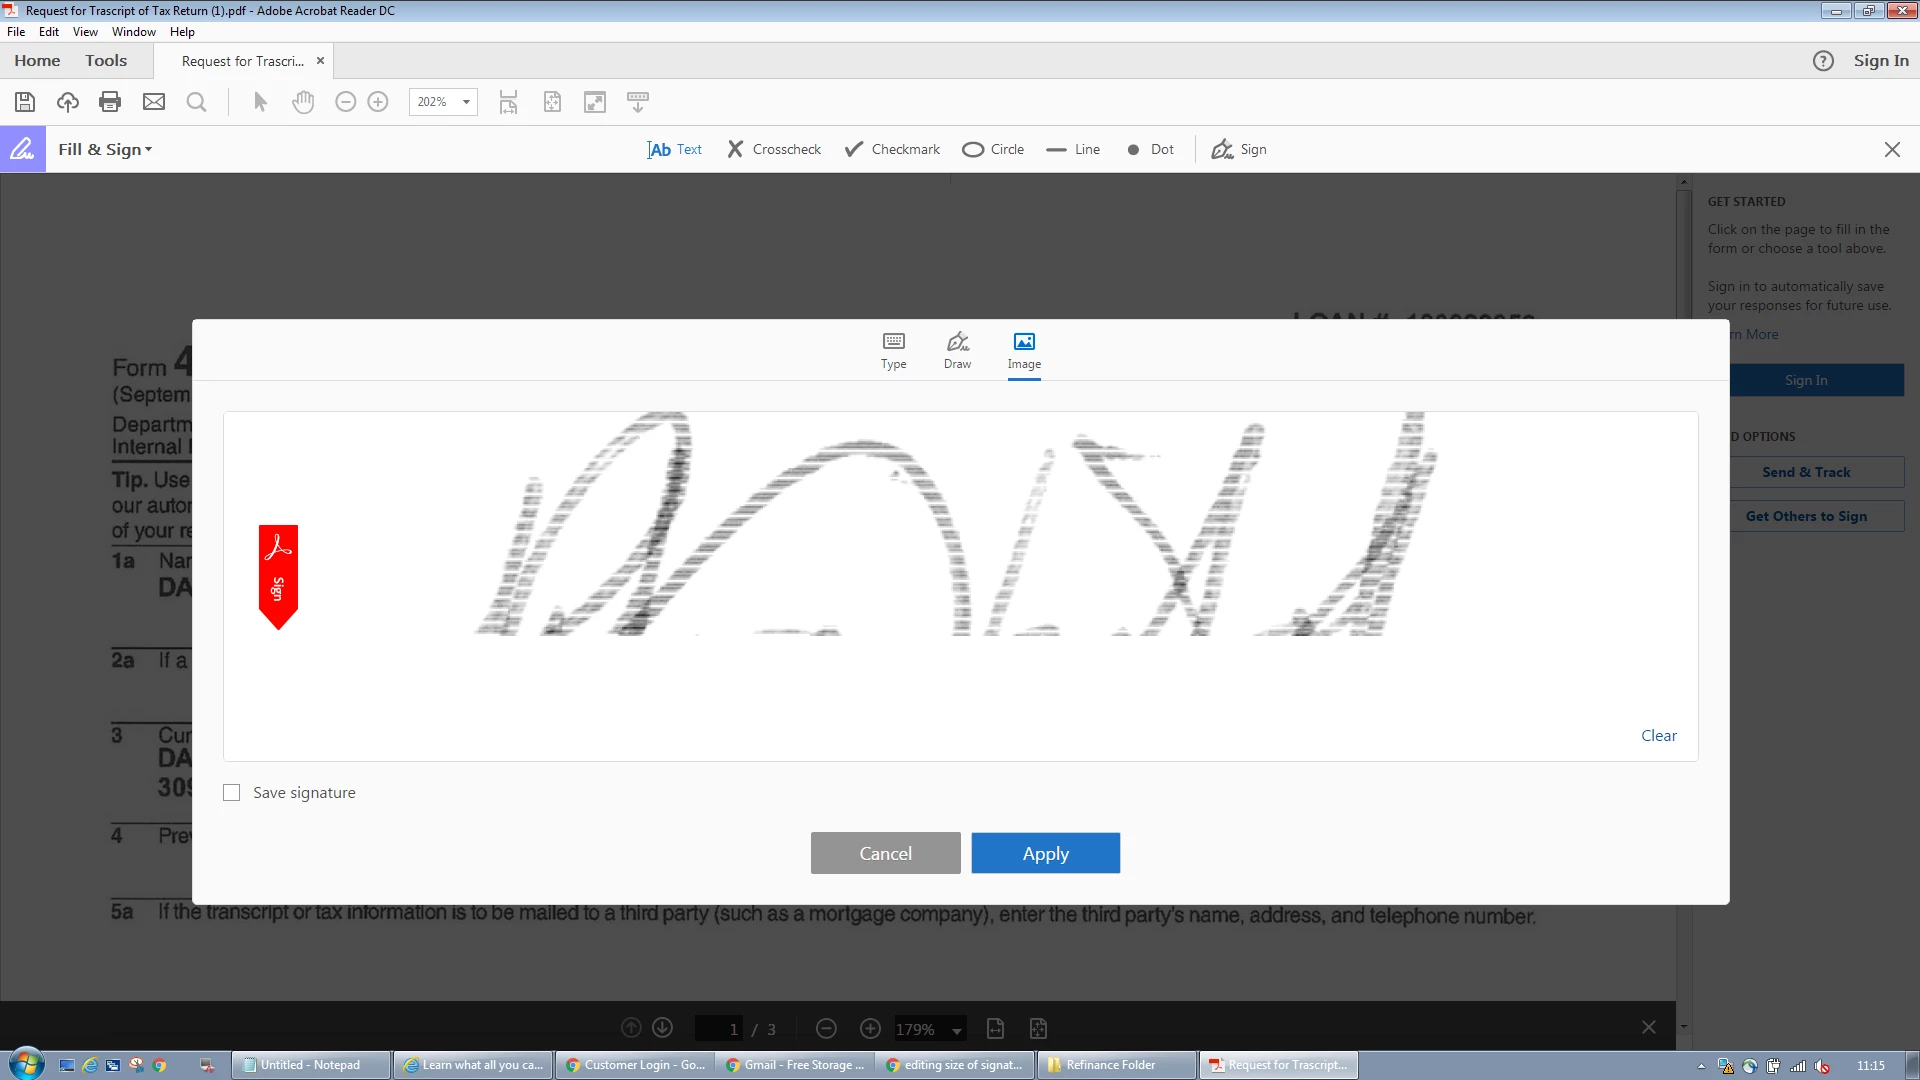The width and height of the screenshot is (1920, 1080).
Task: Select the Type signature option
Action: pos(893,350)
